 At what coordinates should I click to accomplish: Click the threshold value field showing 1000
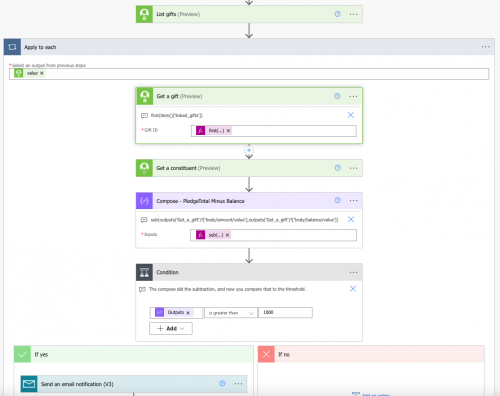(x=285, y=312)
